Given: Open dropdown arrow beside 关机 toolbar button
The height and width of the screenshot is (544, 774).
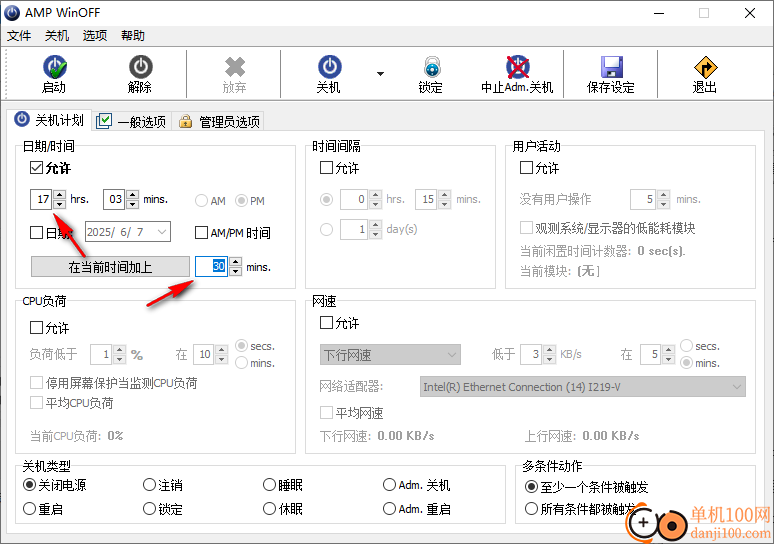Looking at the screenshot, I should tap(380, 74).
